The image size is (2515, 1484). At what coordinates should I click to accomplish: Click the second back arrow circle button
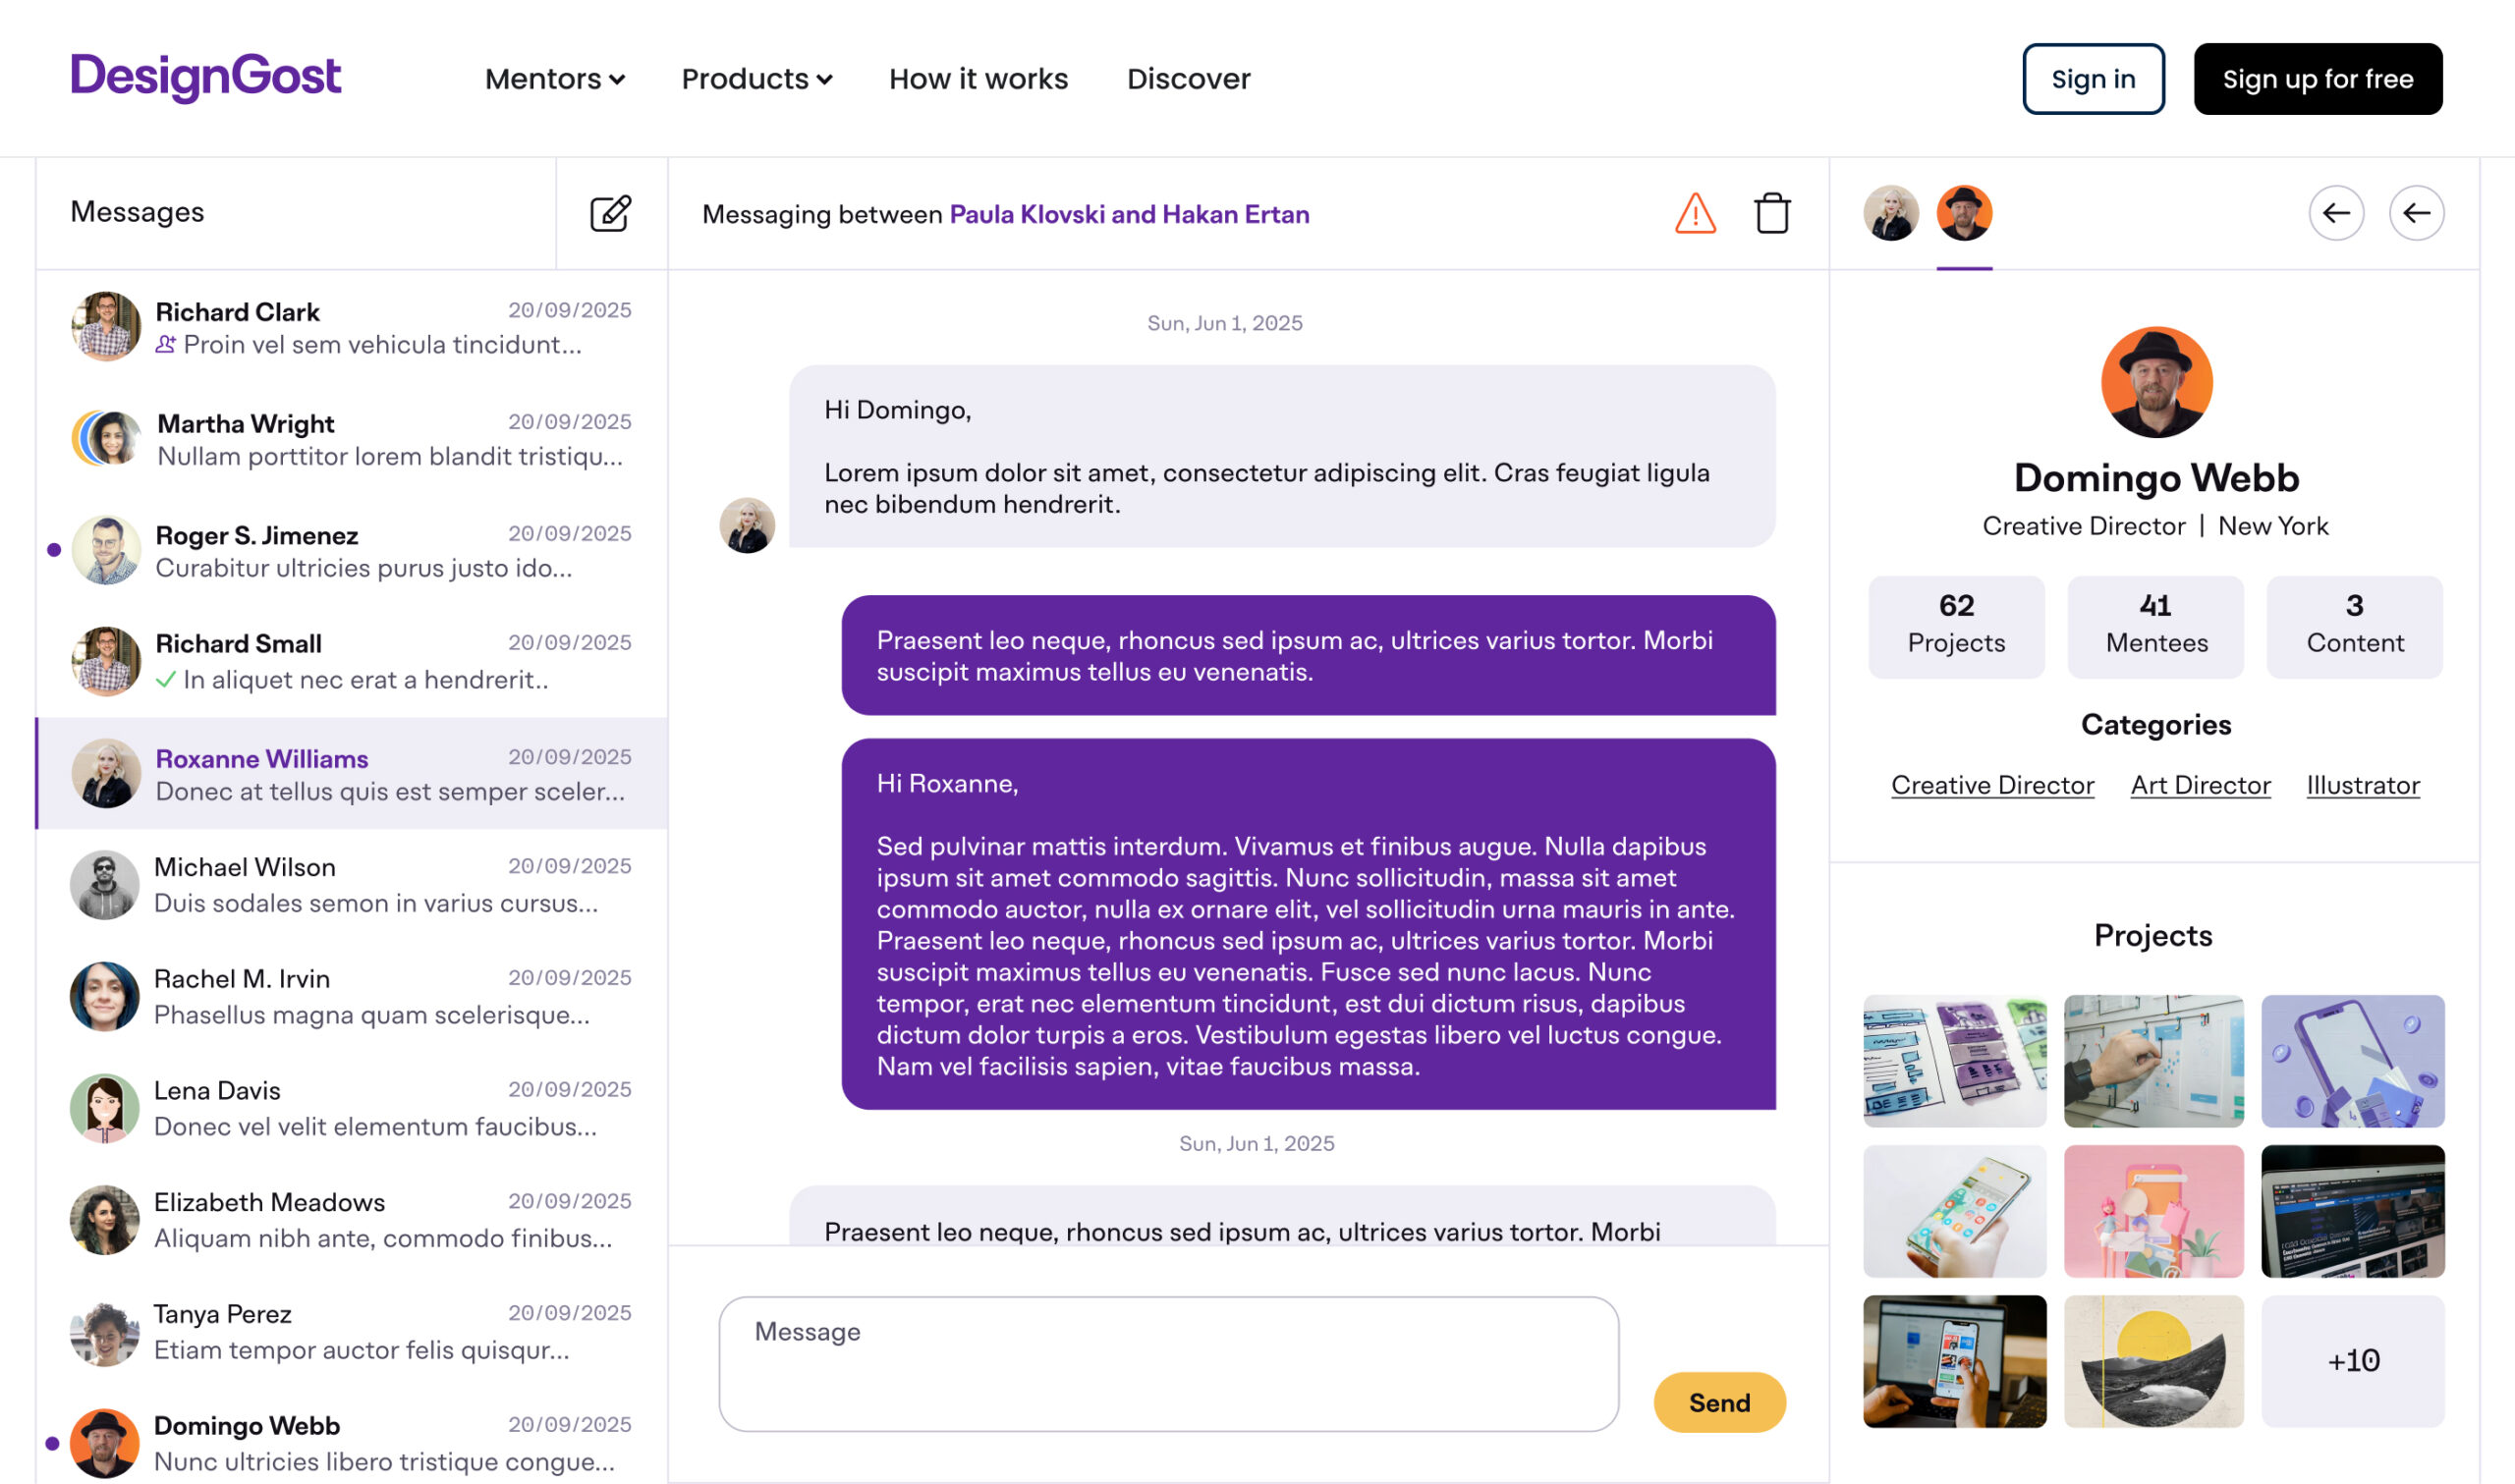click(2416, 213)
